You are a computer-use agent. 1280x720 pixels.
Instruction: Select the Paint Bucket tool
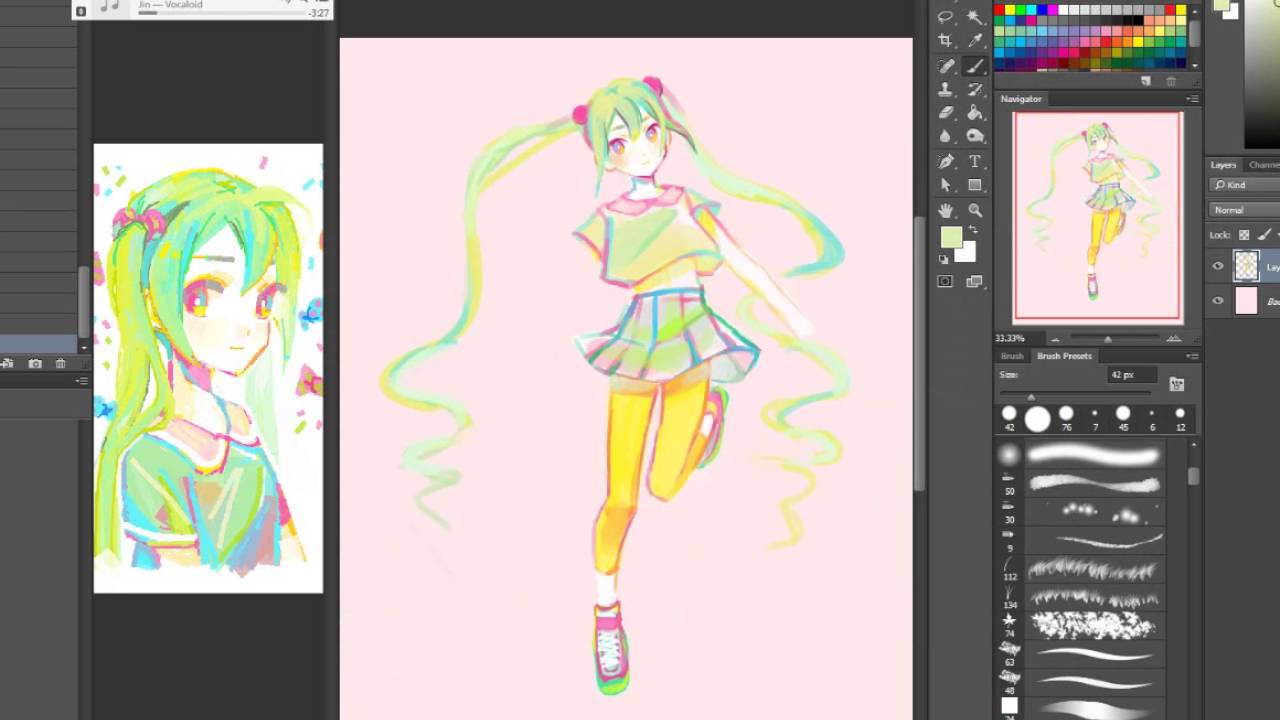click(x=975, y=113)
